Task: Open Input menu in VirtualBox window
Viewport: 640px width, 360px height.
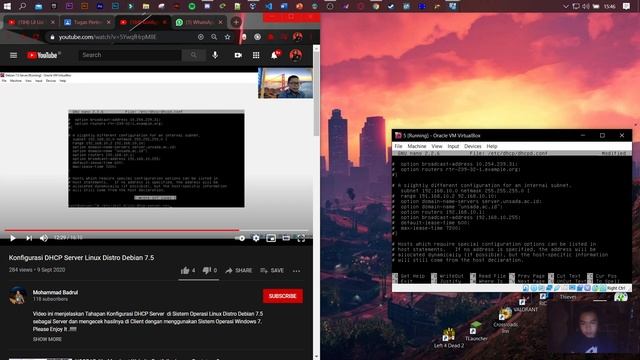Action: 453,146
